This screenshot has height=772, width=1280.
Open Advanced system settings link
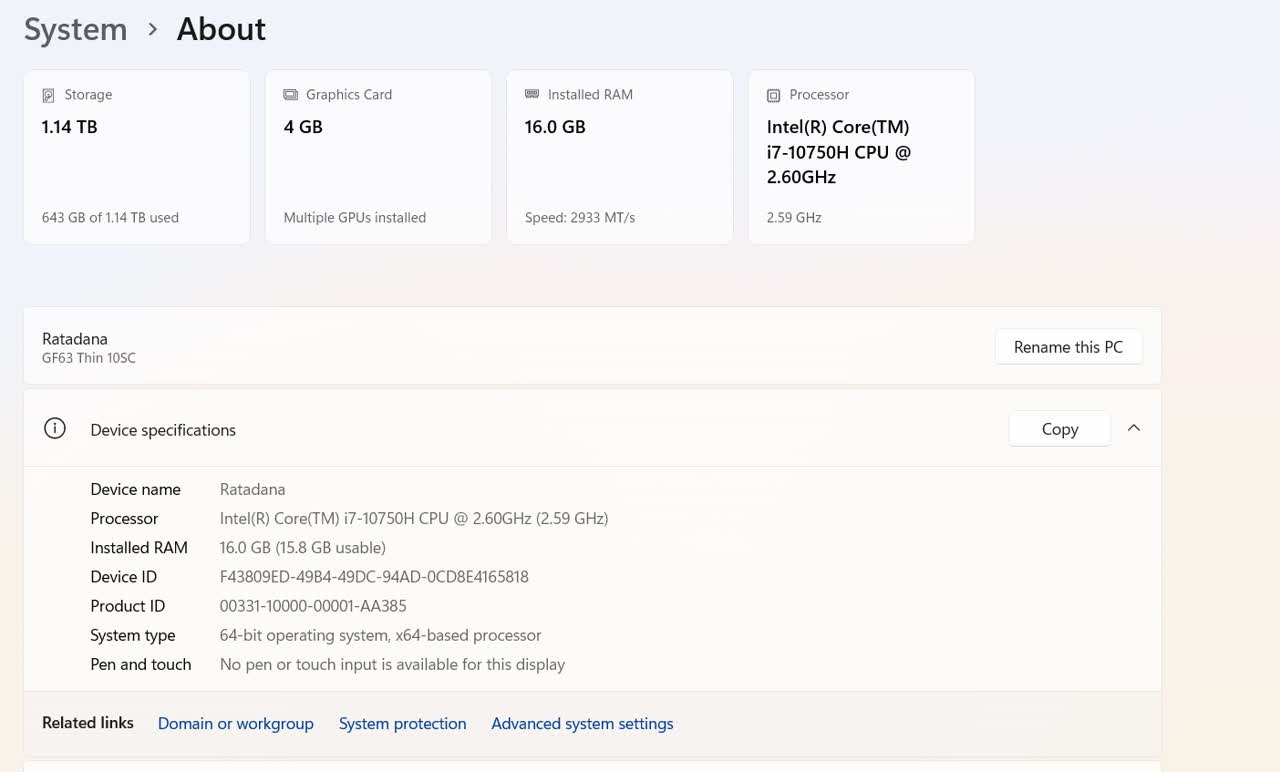pyautogui.click(x=582, y=723)
